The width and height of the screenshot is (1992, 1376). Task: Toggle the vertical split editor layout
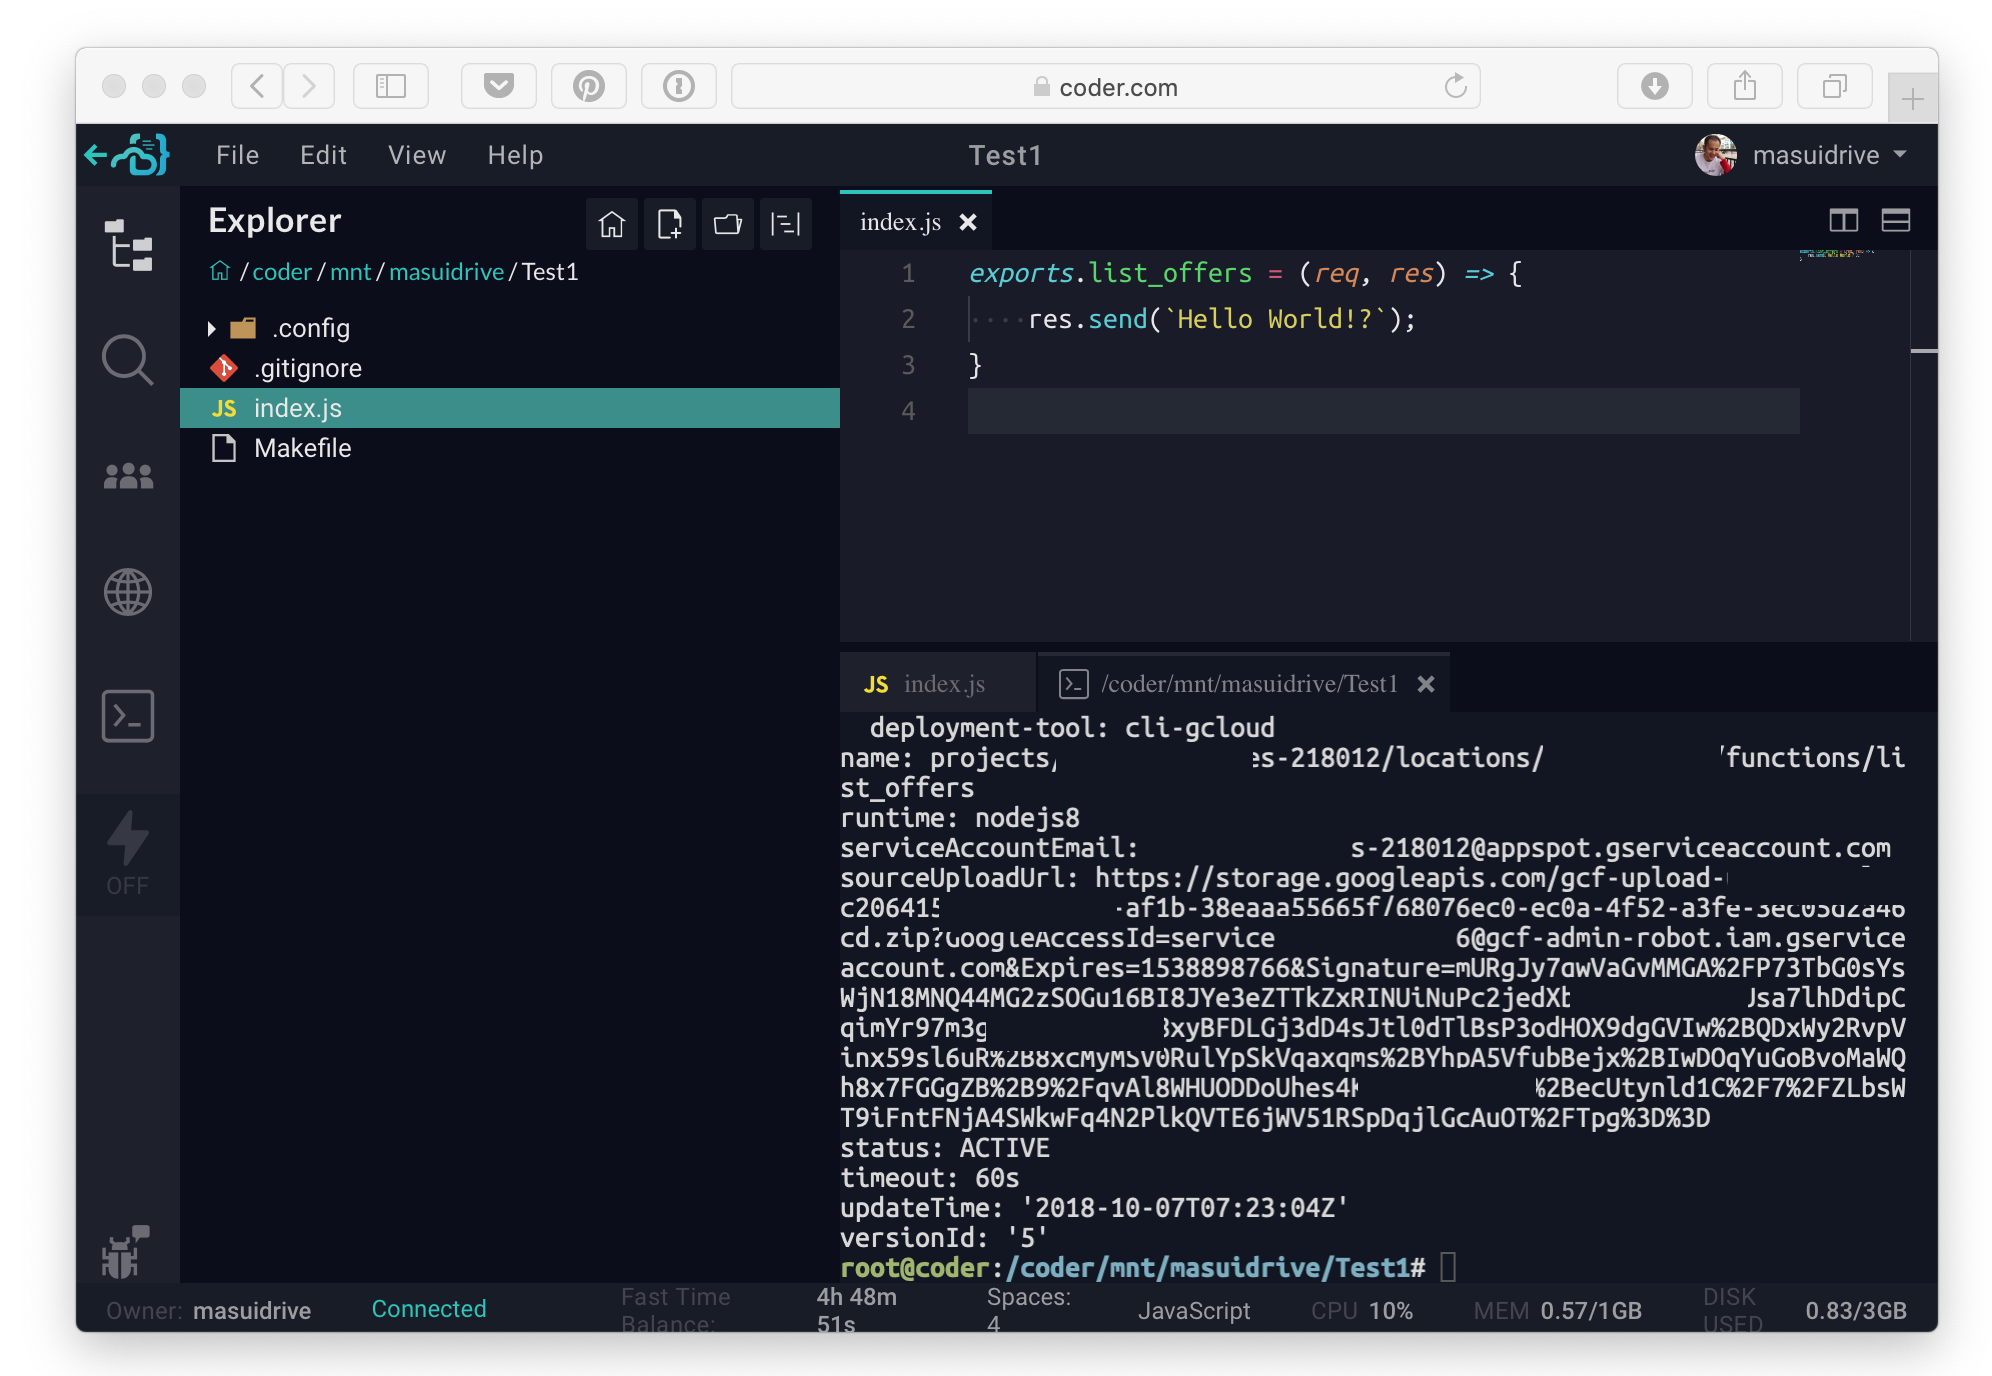[1843, 221]
